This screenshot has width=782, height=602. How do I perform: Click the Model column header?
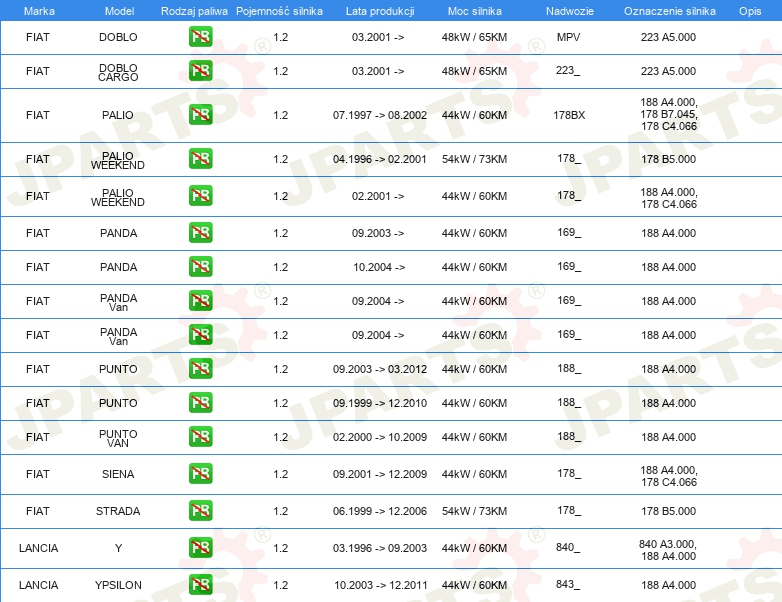pyautogui.click(x=119, y=11)
